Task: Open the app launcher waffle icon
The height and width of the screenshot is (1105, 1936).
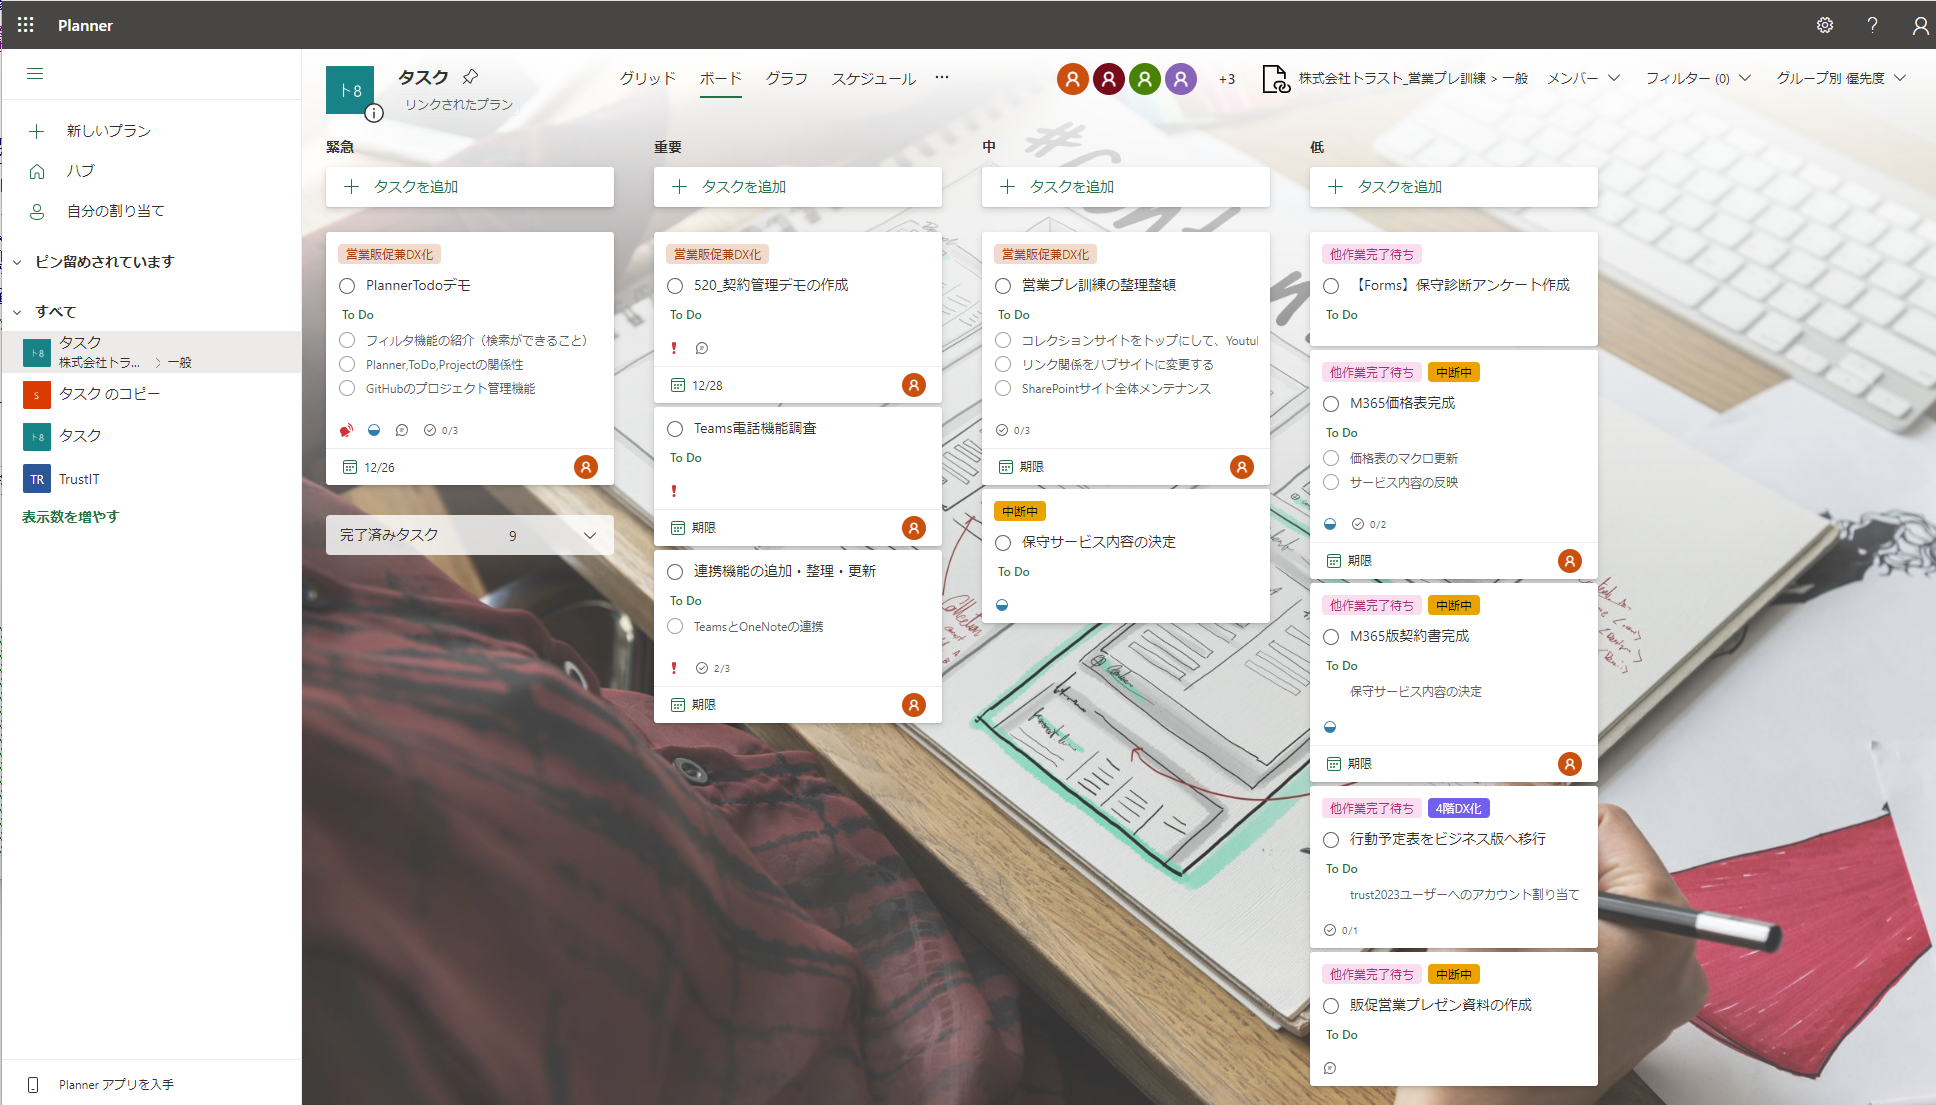Action: coord(26,25)
